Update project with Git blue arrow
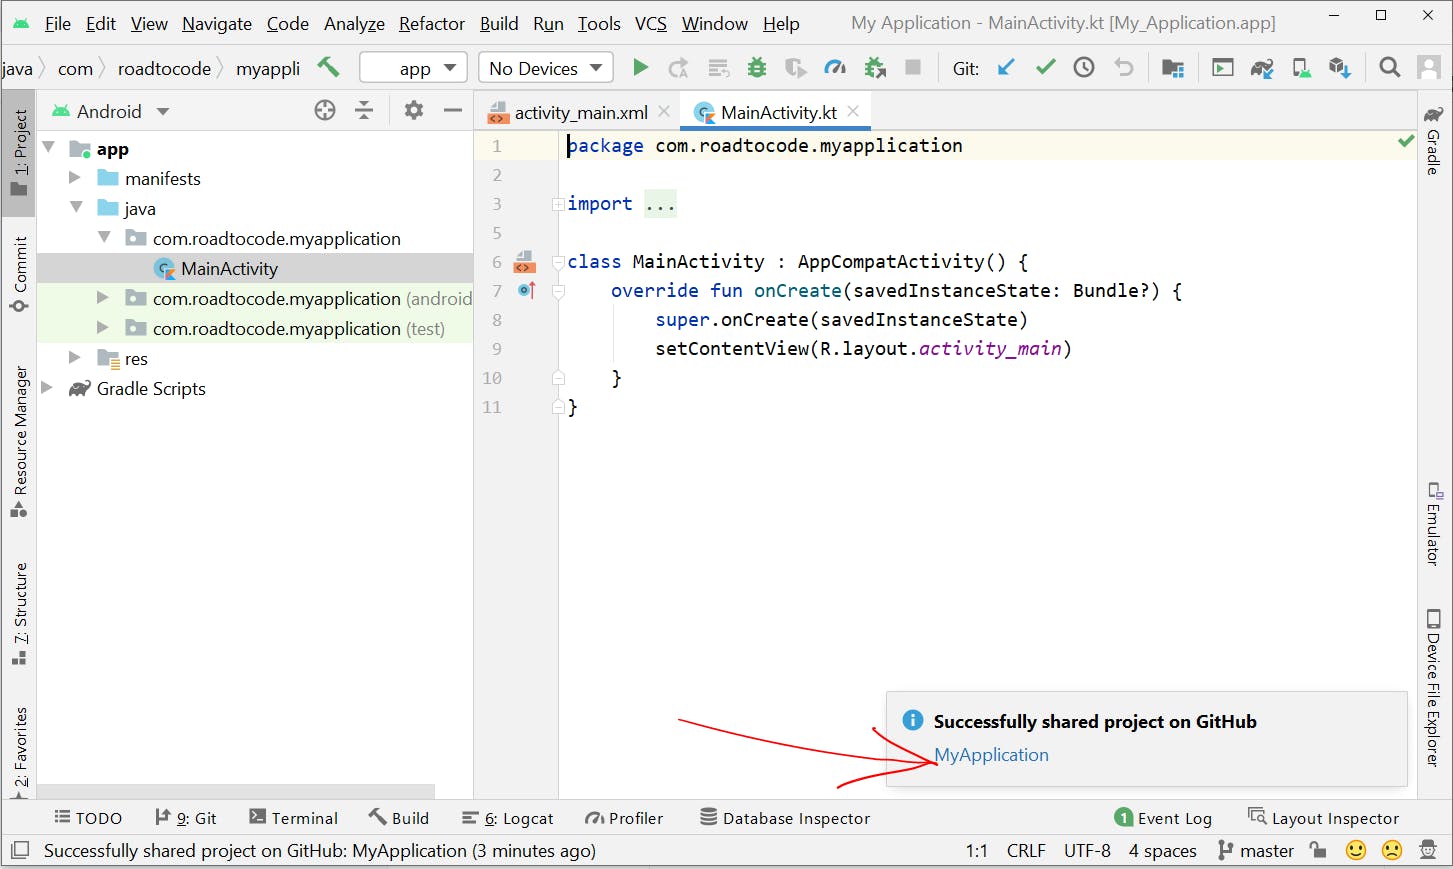Viewport: 1453px width, 869px height. [x=1006, y=67]
